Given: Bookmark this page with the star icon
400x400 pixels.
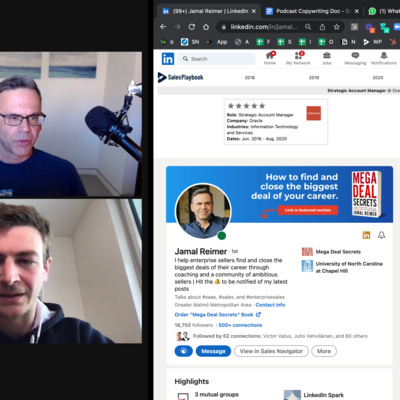Looking at the screenshot, I should point(337,27).
